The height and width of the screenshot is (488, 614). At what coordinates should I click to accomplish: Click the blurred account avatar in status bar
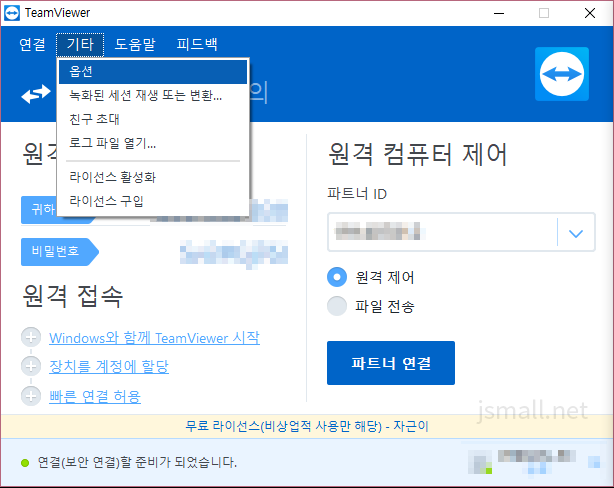(480, 463)
